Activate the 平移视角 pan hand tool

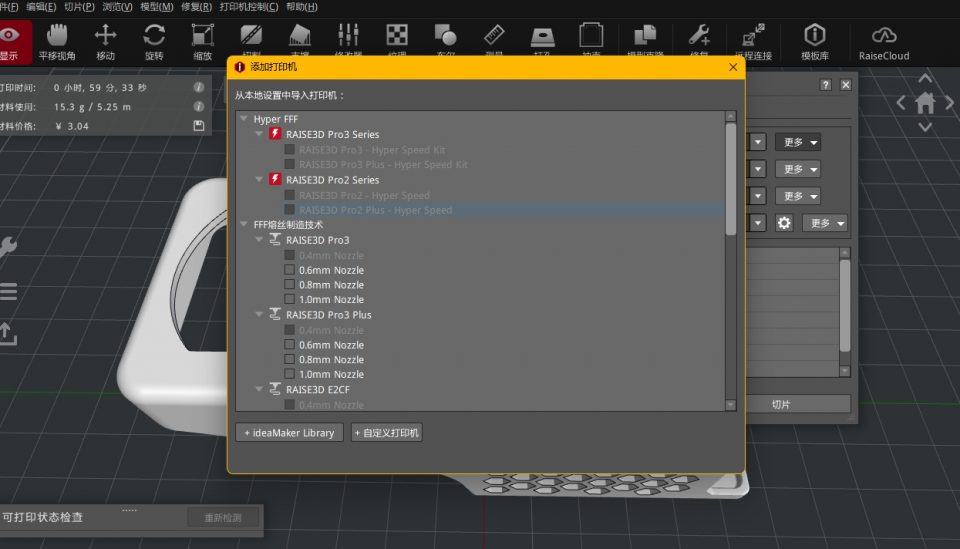pyautogui.click(x=57, y=42)
